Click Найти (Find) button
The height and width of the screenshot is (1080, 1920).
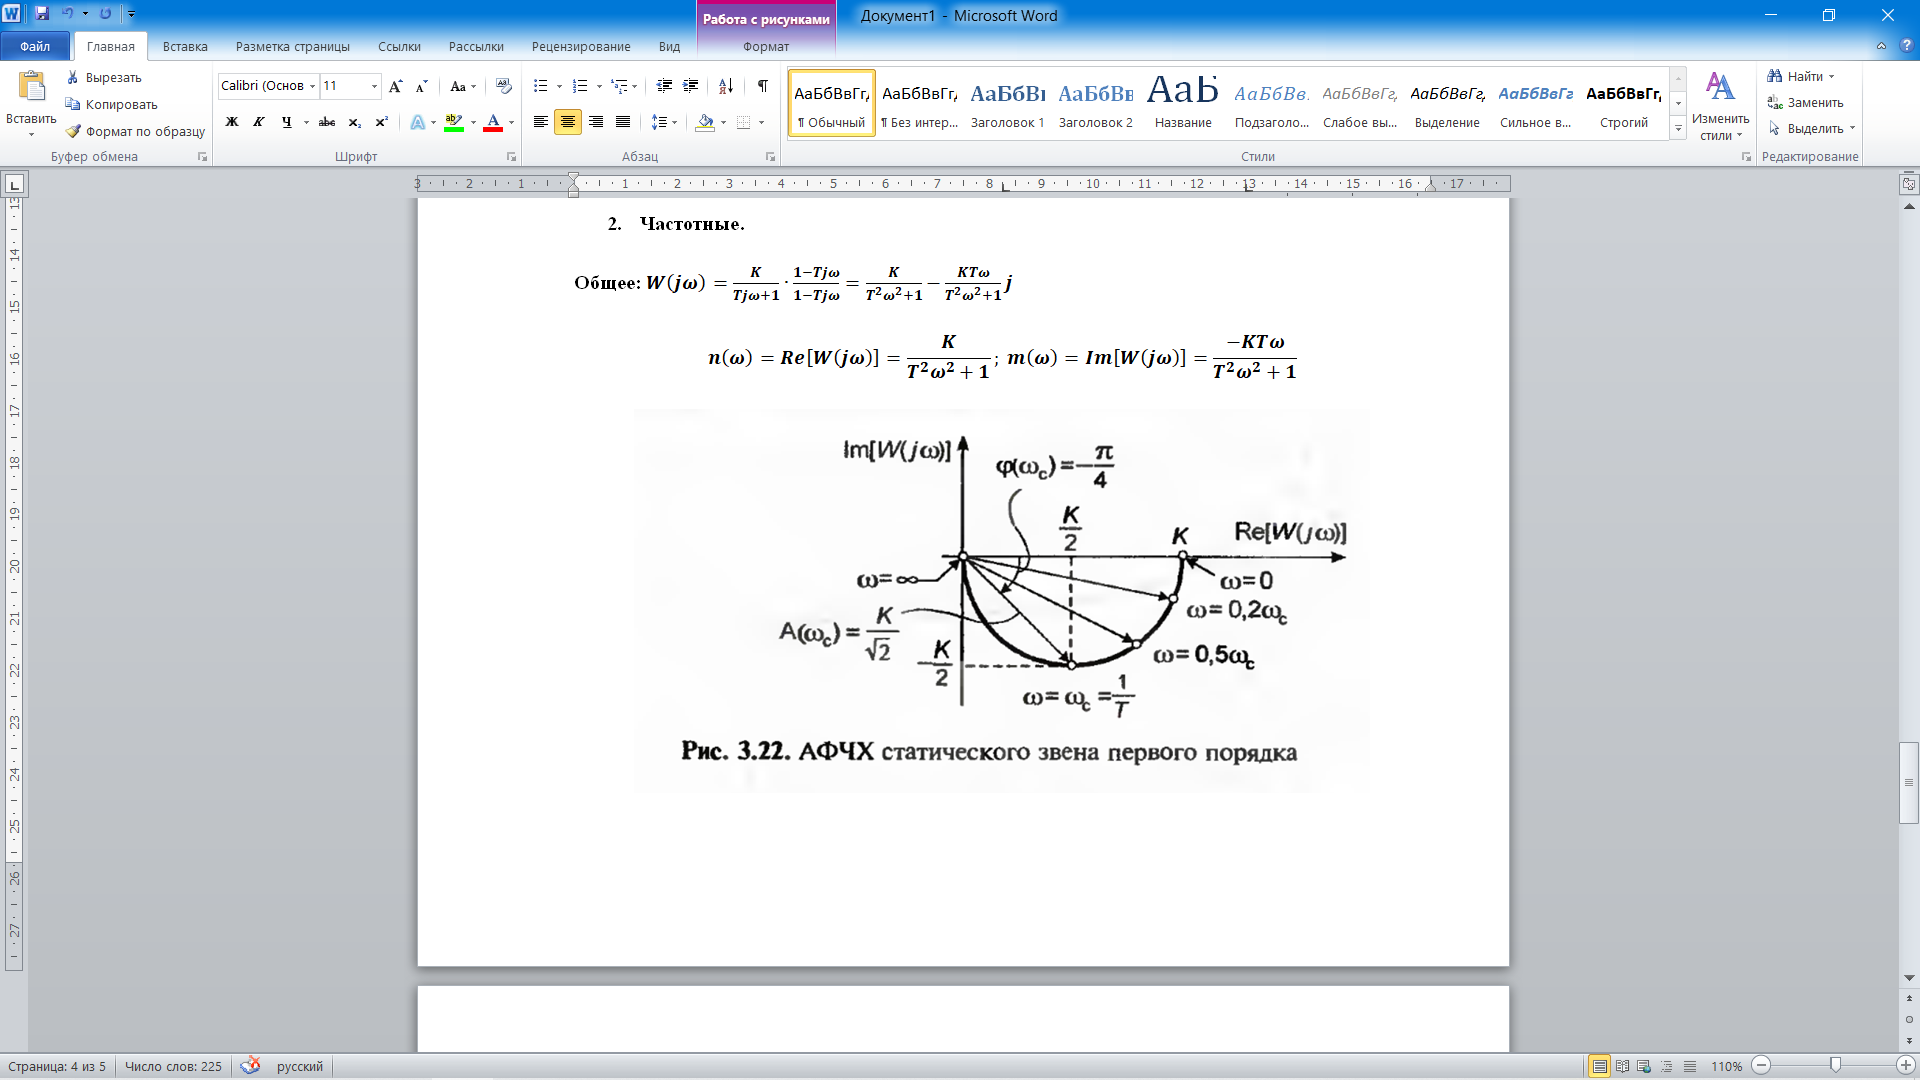click(x=1802, y=76)
